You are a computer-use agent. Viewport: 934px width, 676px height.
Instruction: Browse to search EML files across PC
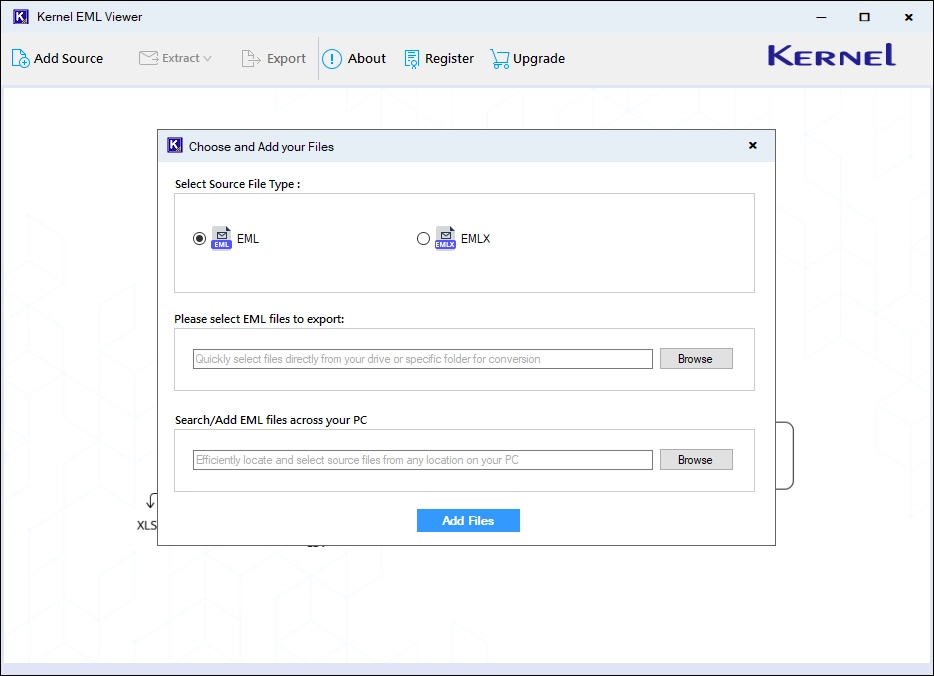click(x=696, y=460)
